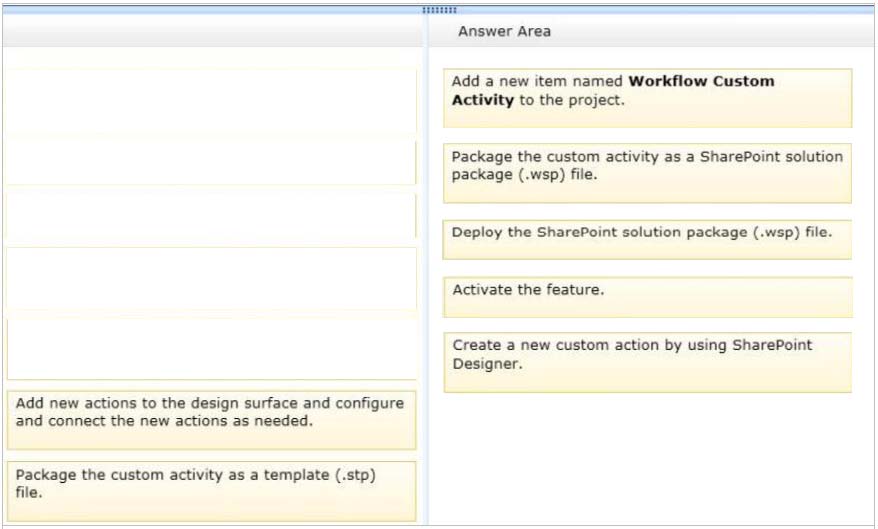Viewport: 878px width, 529px height.
Task: Click the first empty slot in left pane
Action: [x=212, y=101]
